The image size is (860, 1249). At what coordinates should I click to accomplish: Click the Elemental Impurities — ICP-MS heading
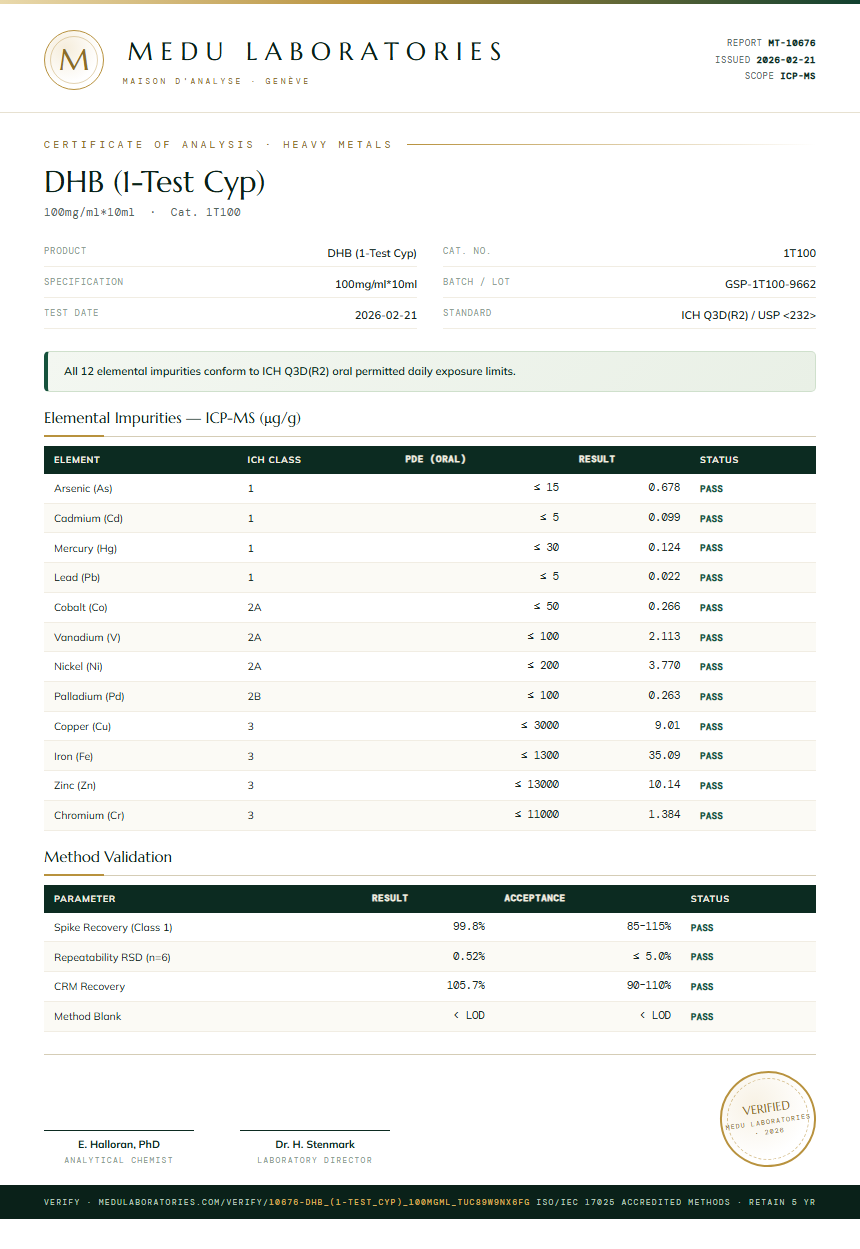(x=172, y=418)
